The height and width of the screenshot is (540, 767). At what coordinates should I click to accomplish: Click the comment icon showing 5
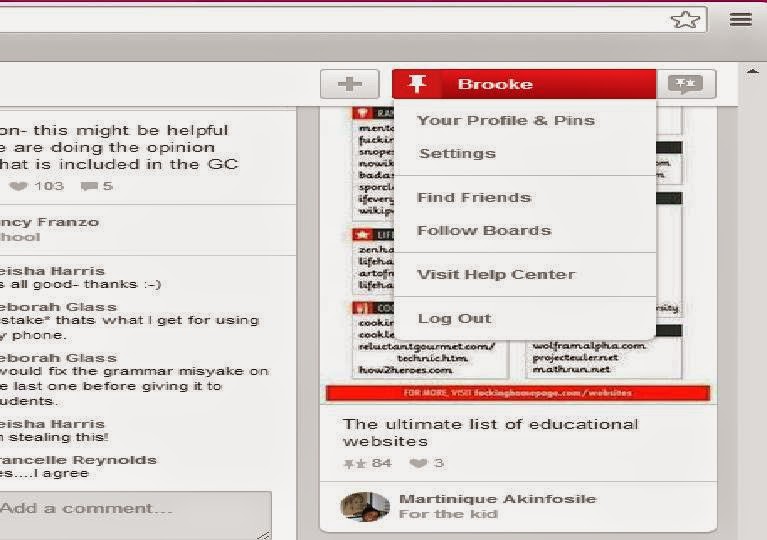(89, 186)
